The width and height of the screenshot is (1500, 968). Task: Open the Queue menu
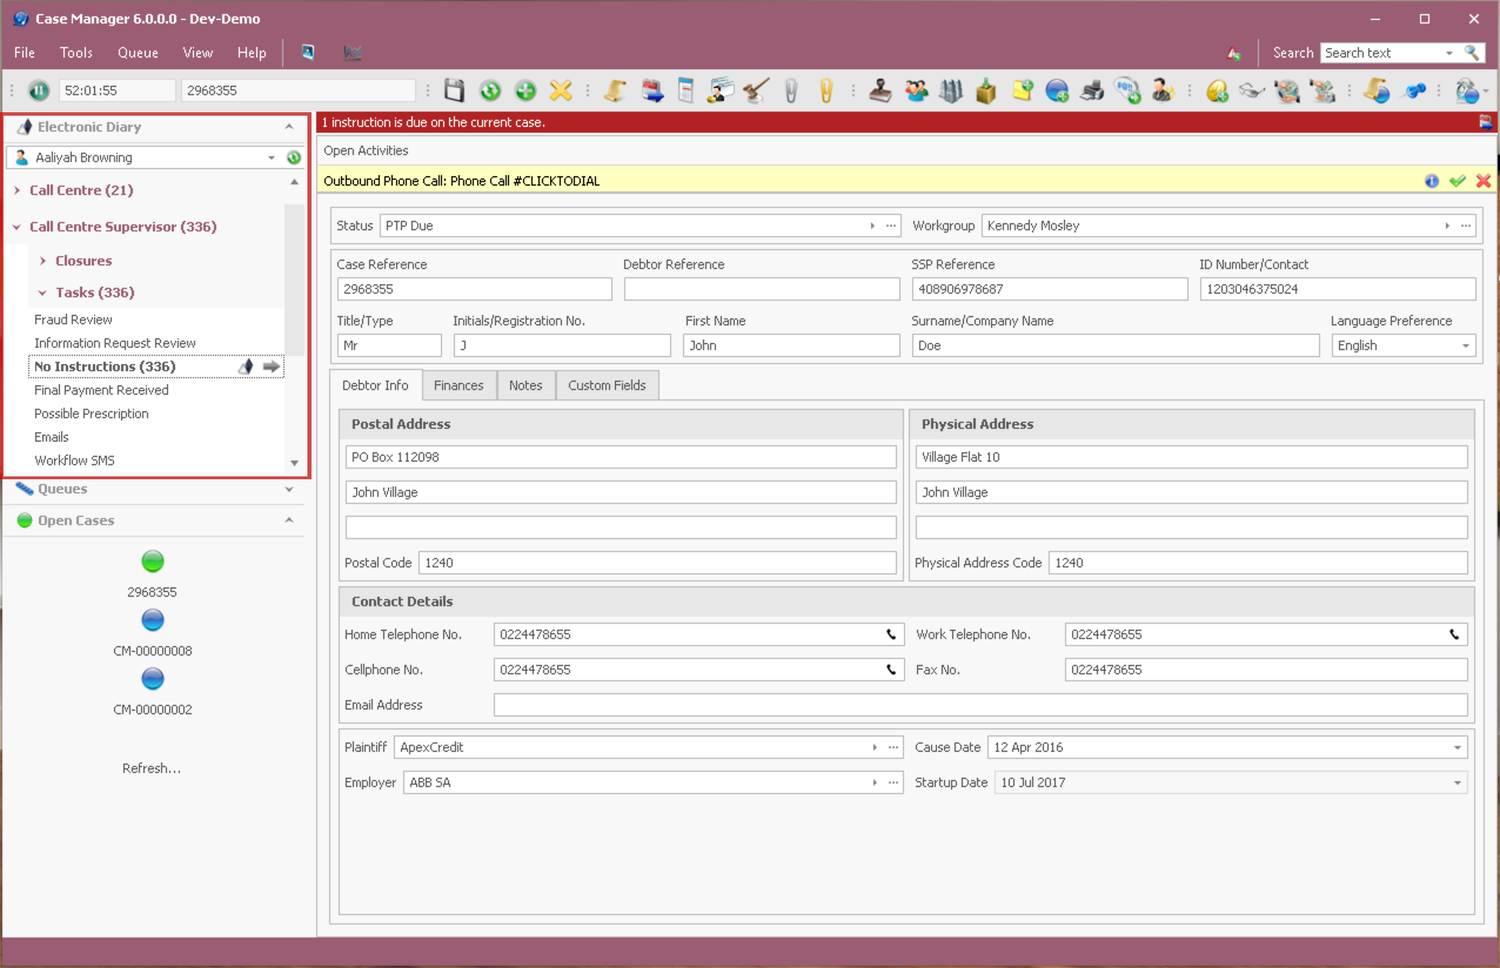pyautogui.click(x=138, y=53)
